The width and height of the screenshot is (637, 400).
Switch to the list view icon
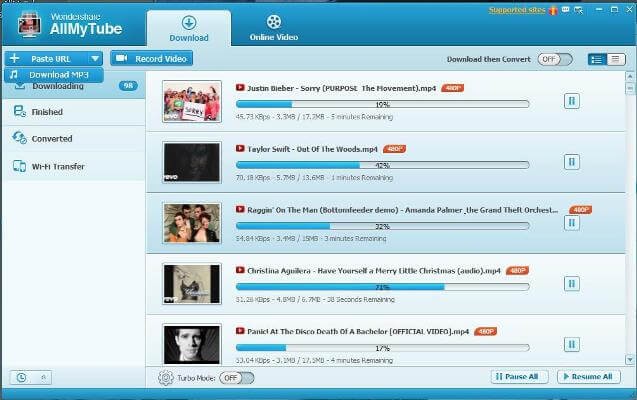(x=597, y=59)
